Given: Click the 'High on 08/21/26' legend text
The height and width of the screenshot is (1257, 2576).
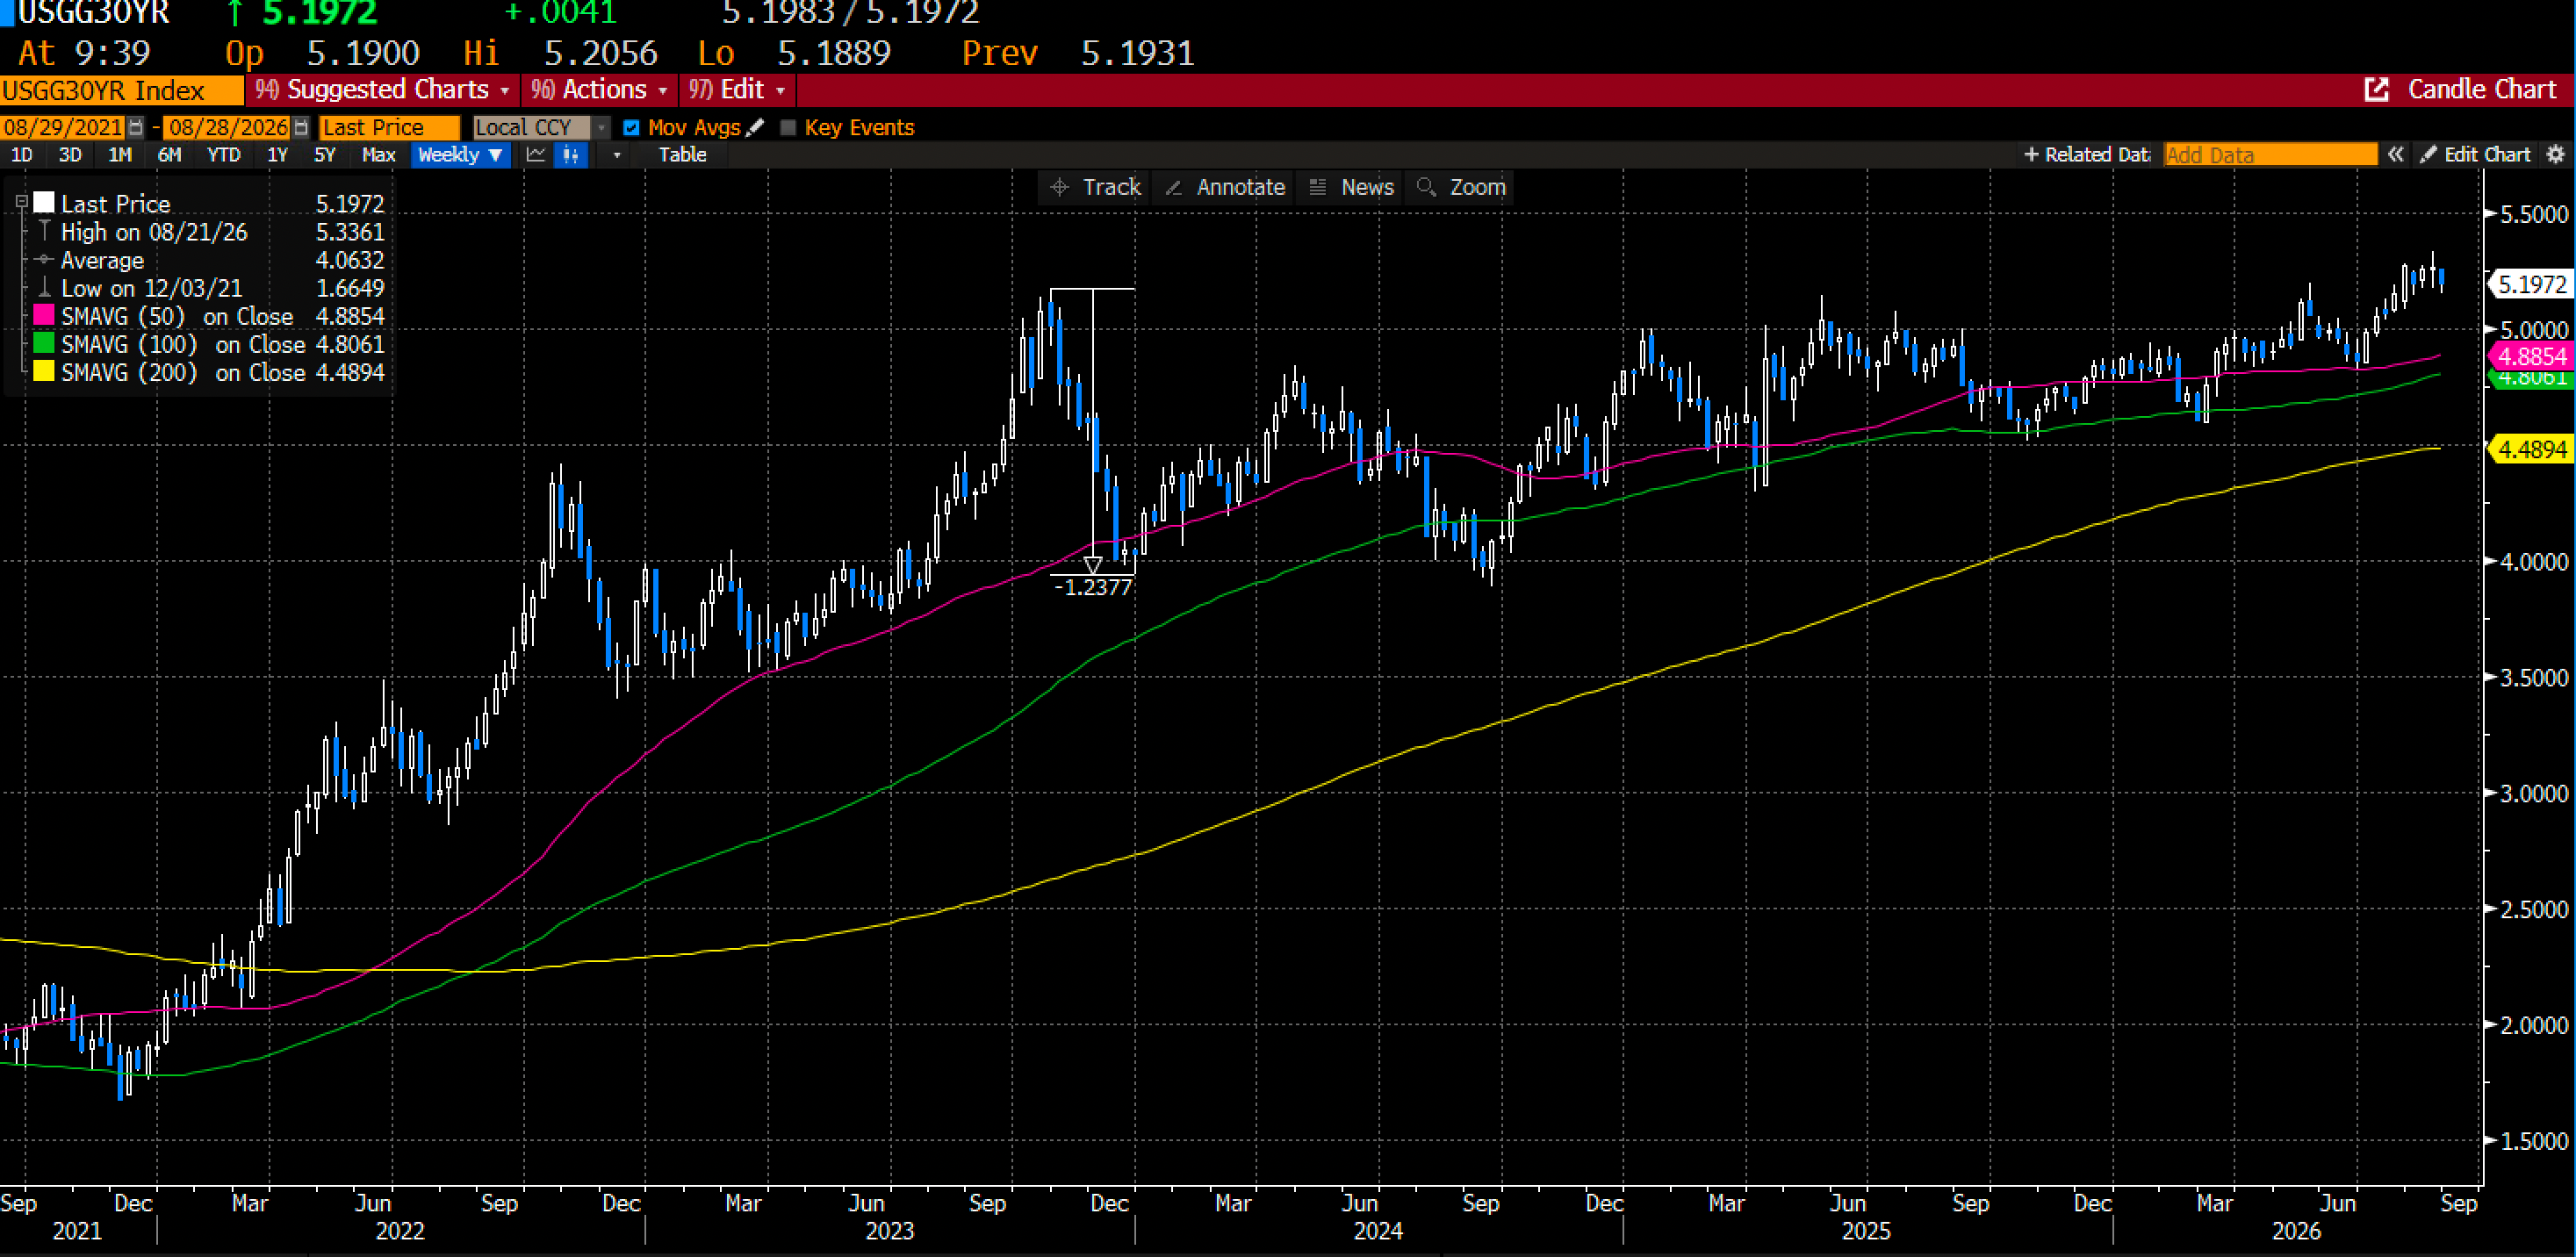Looking at the screenshot, I should click(154, 232).
